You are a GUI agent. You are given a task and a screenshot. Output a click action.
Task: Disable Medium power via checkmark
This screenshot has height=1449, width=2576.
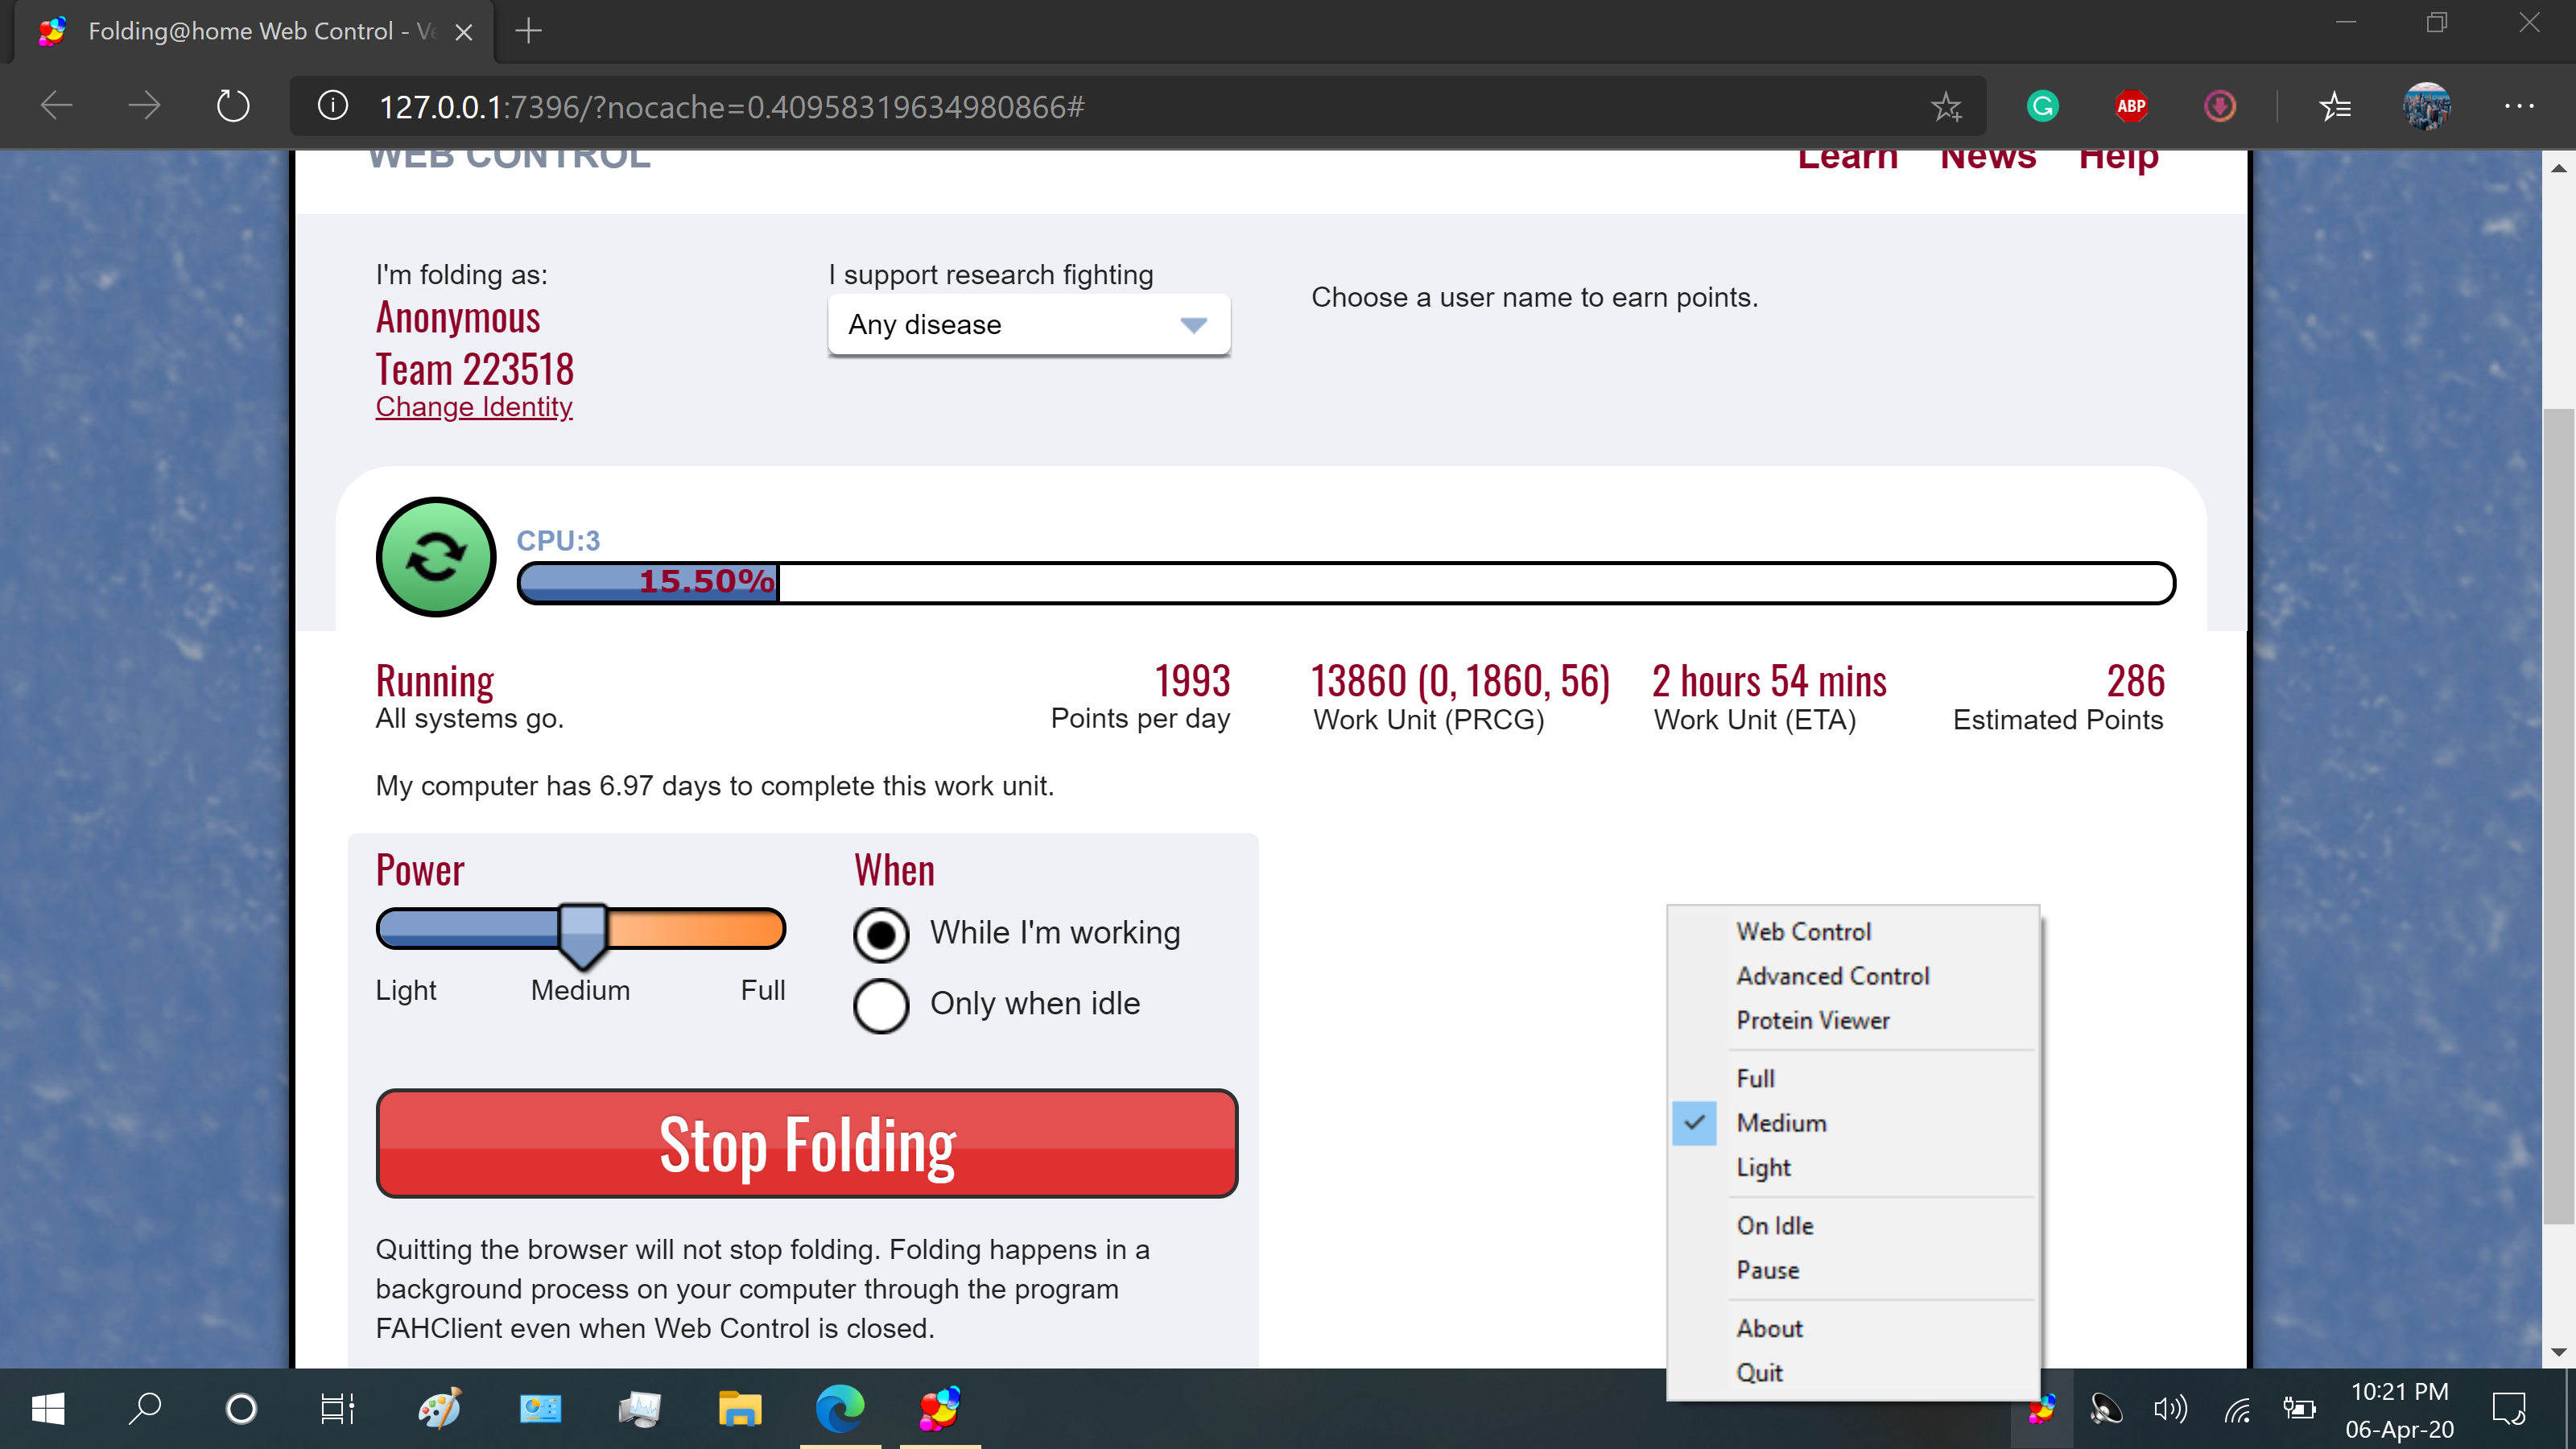click(x=1695, y=1121)
